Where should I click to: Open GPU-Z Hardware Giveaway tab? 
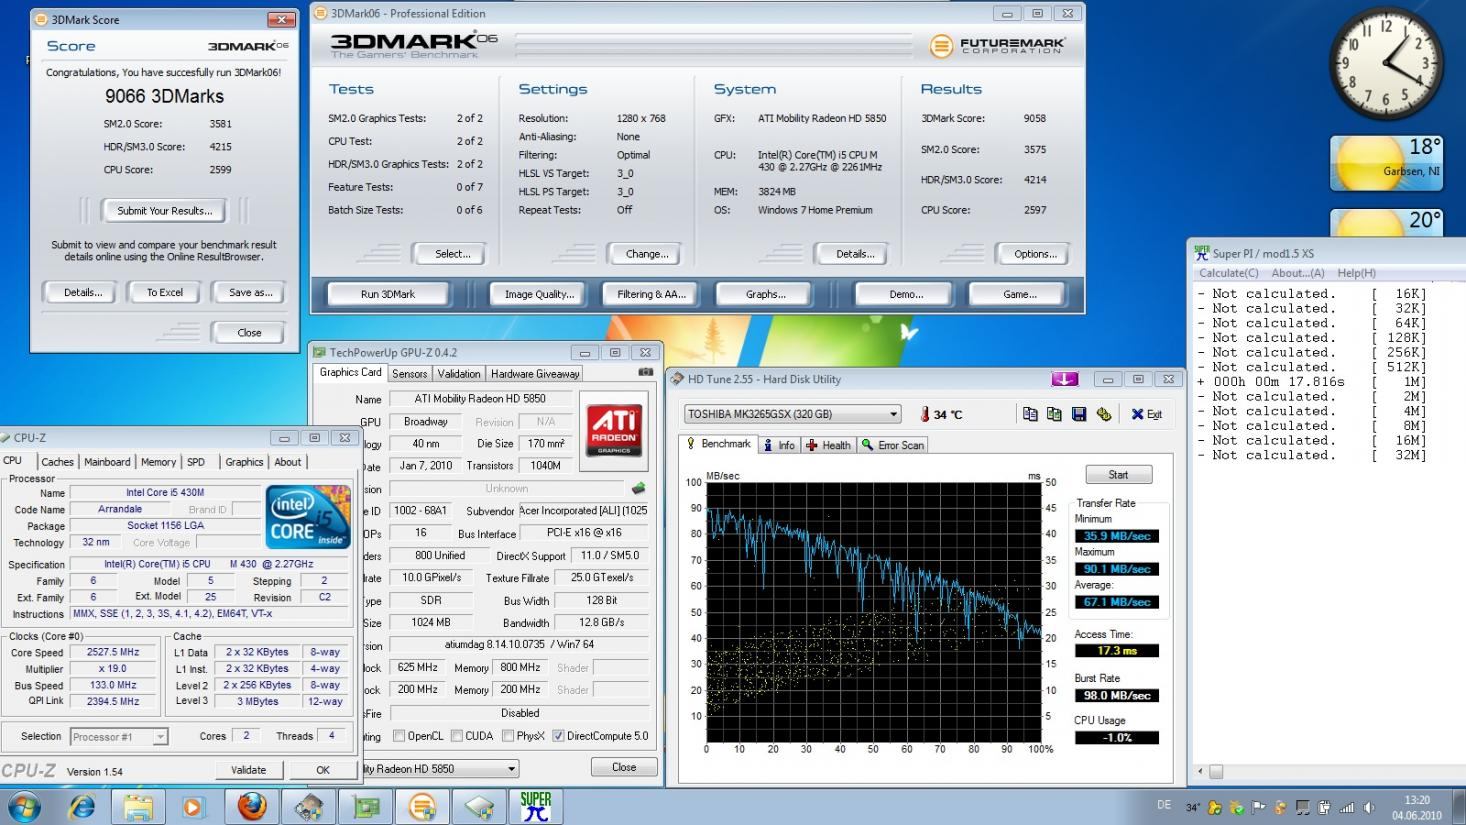(535, 374)
